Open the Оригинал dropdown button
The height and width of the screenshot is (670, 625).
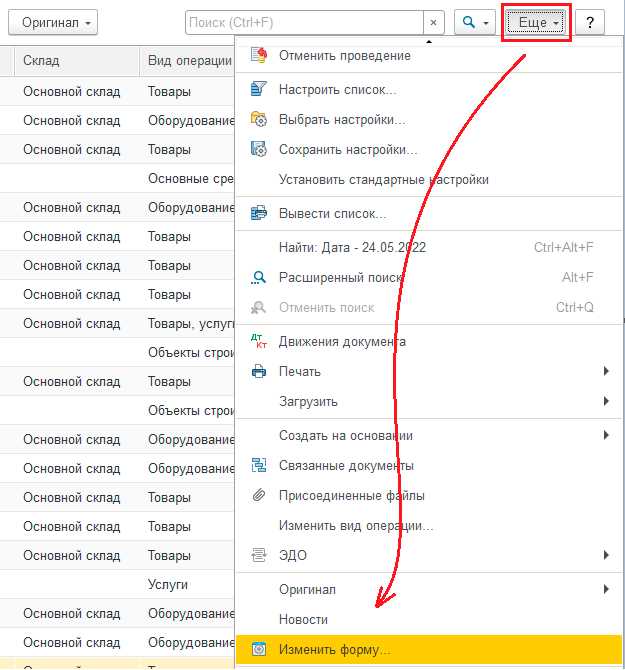tap(53, 22)
